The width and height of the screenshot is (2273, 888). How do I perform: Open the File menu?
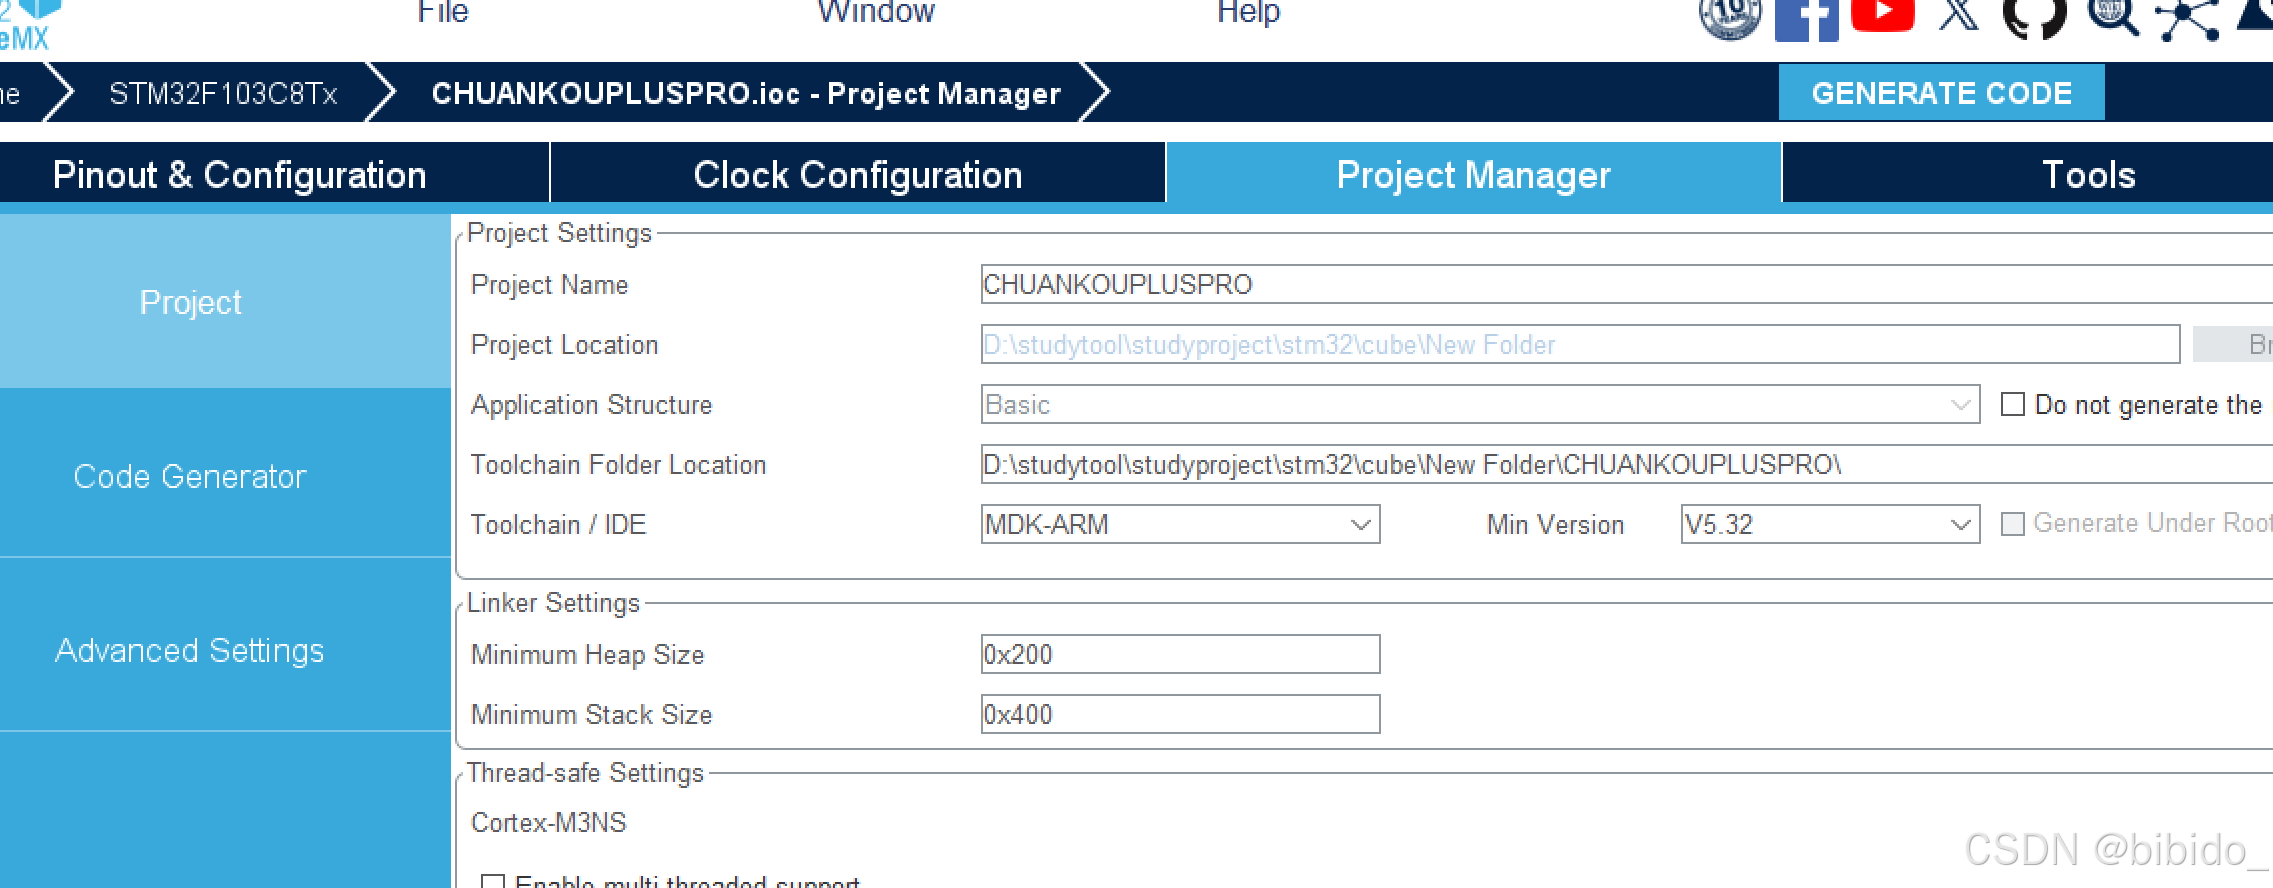(x=443, y=13)
